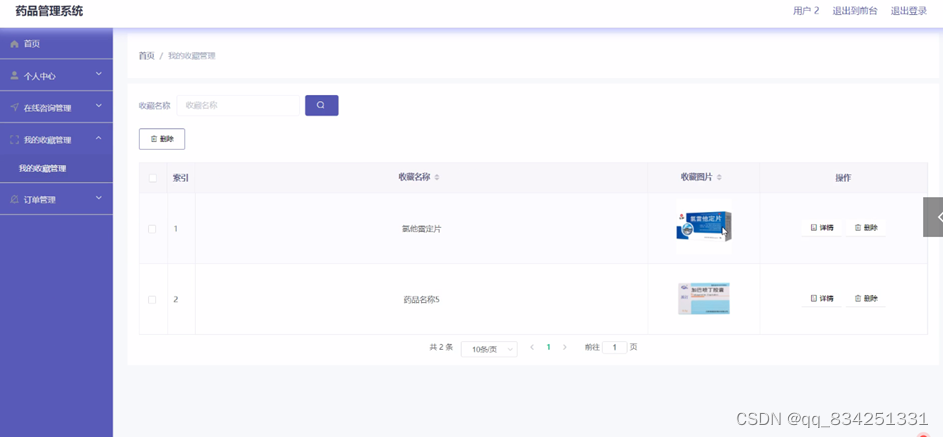Viewport: 943px width, 437px height.
Task: Click the 氯他雷定片 name cell
Action: click(422, 229)
